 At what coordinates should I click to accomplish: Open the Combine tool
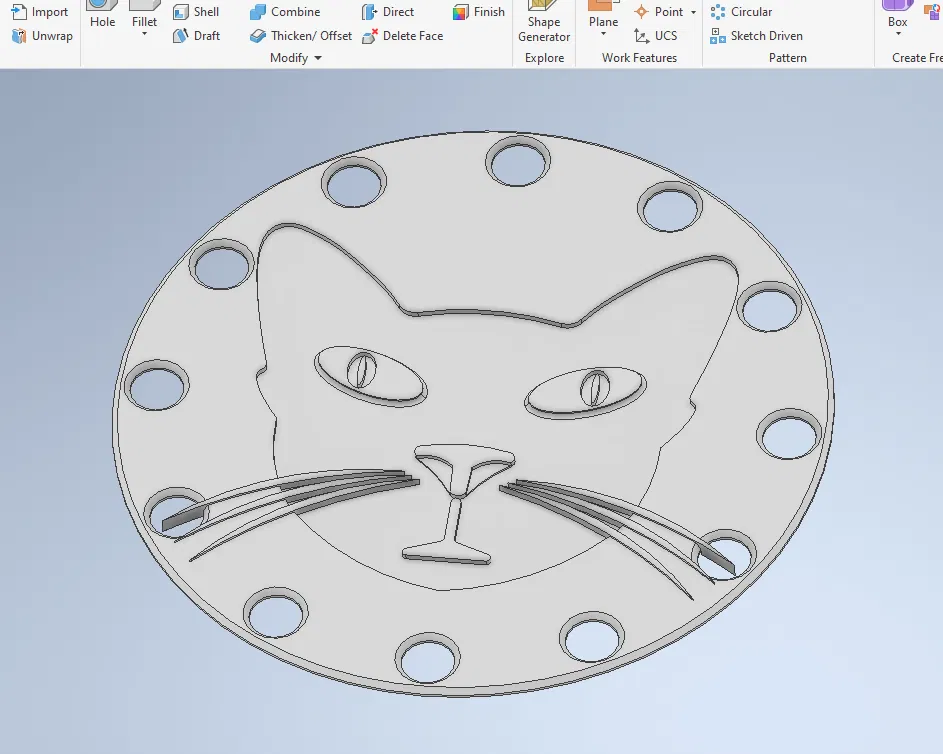[x=284, y=12]
